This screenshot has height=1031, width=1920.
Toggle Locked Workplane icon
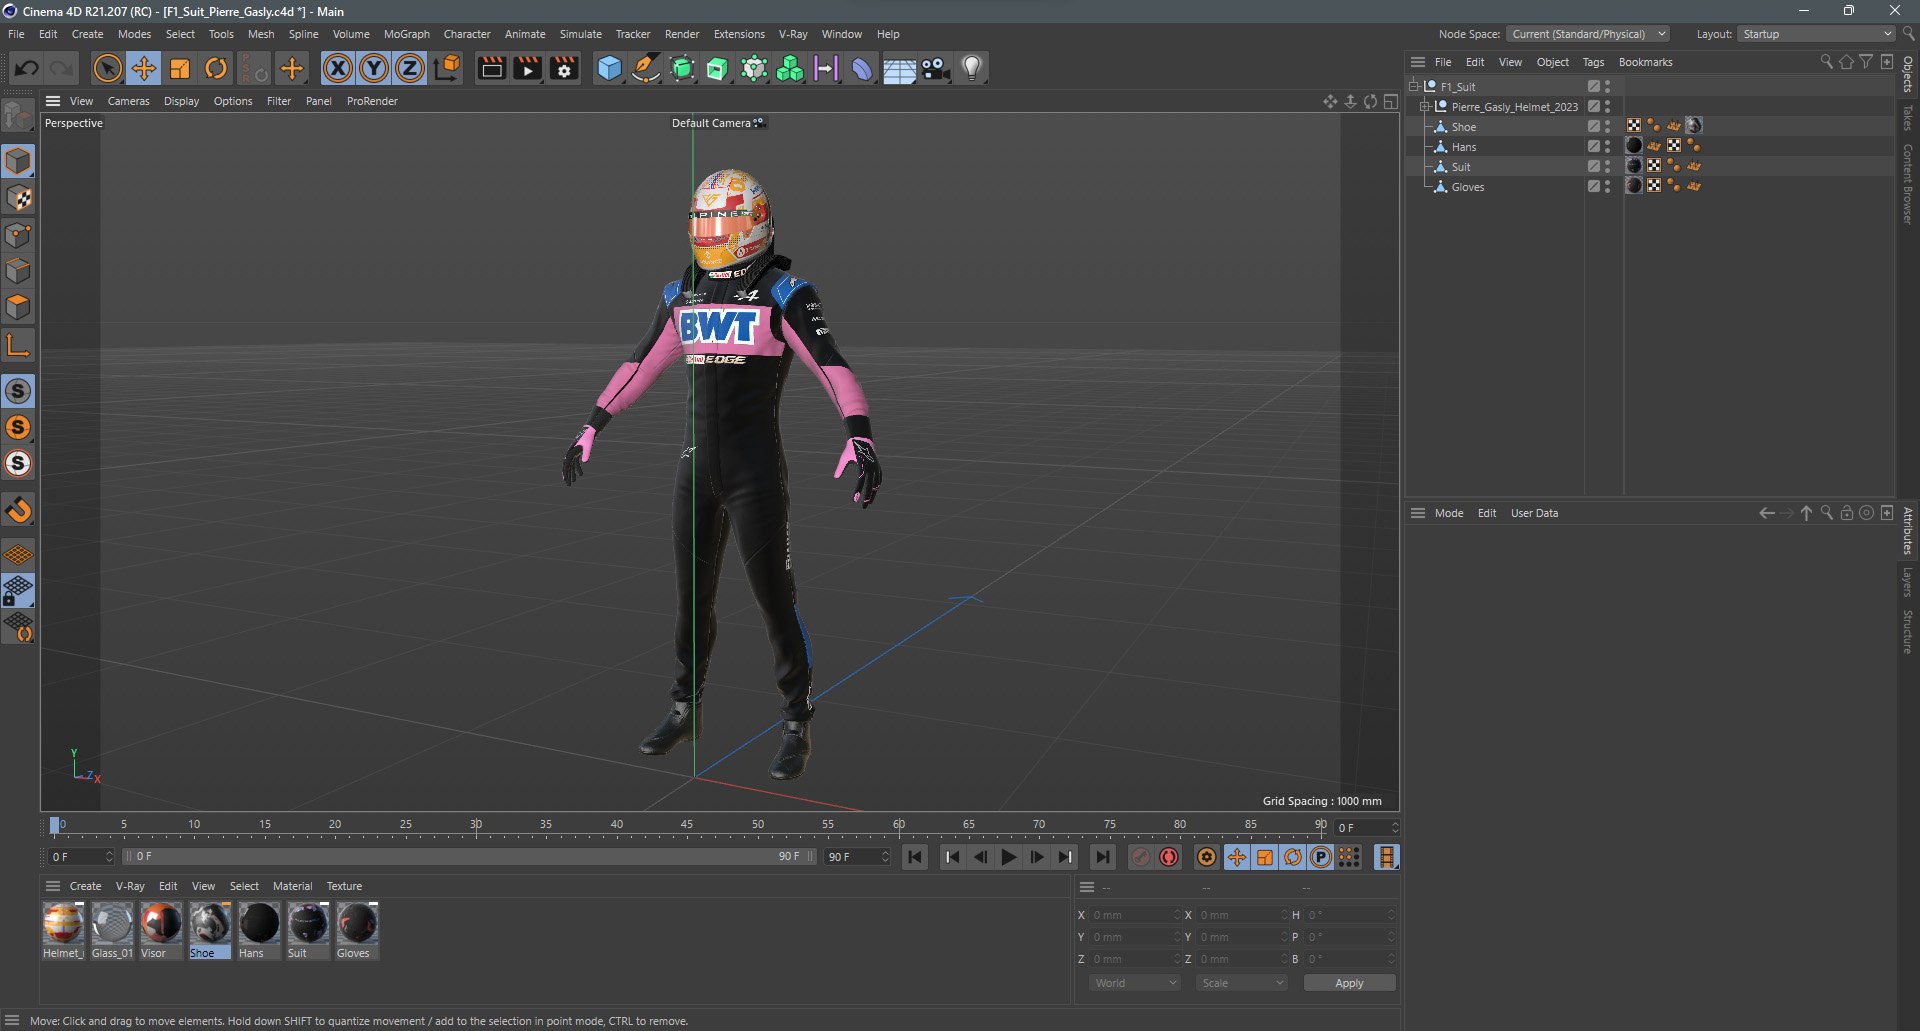point(18,591)
